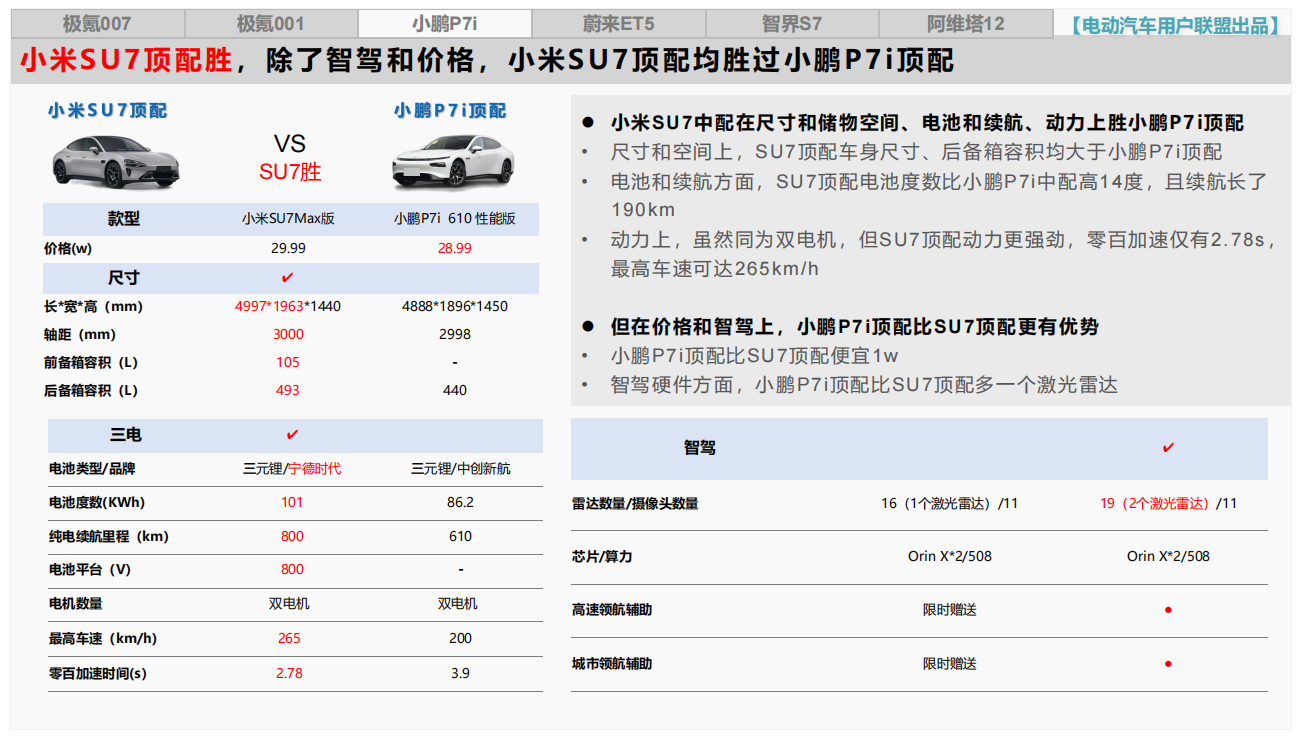Select the 三元锂/宁德时代 battery cell

click(292, 468)
